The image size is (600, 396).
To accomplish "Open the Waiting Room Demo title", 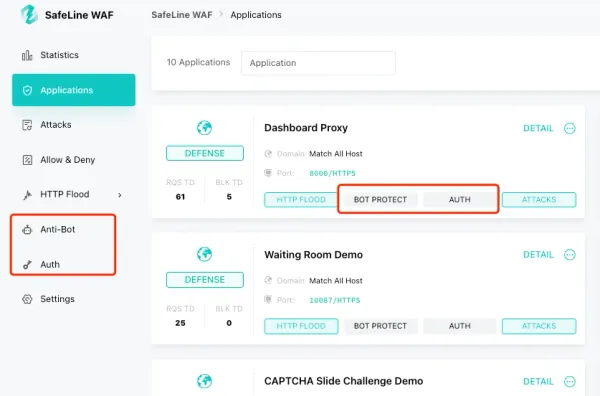I will click(313, 255).
